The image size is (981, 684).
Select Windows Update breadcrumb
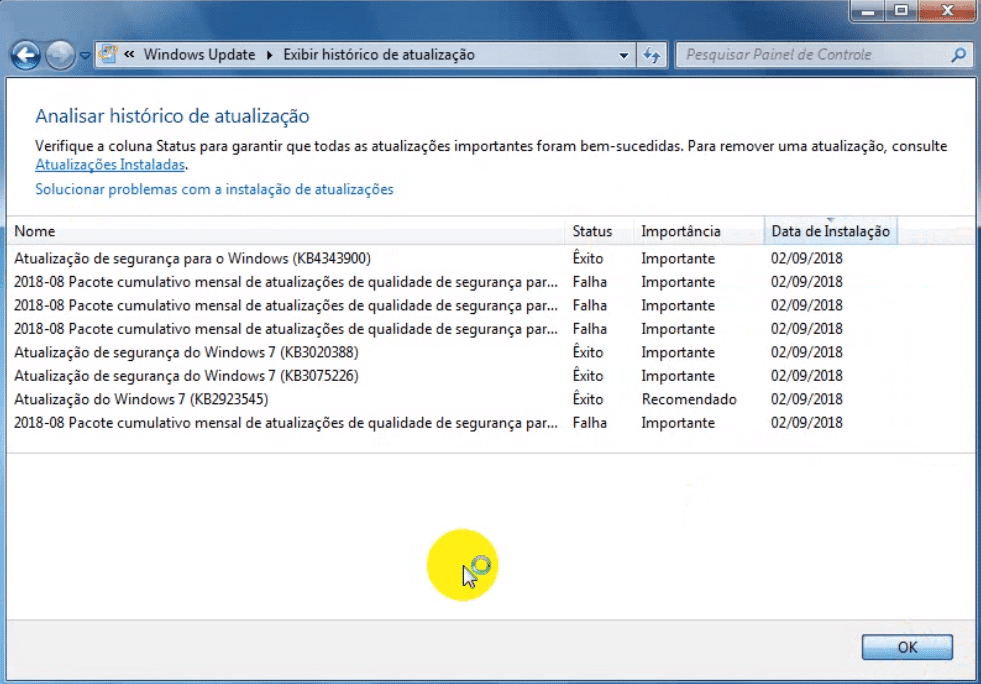pos(199,54)
